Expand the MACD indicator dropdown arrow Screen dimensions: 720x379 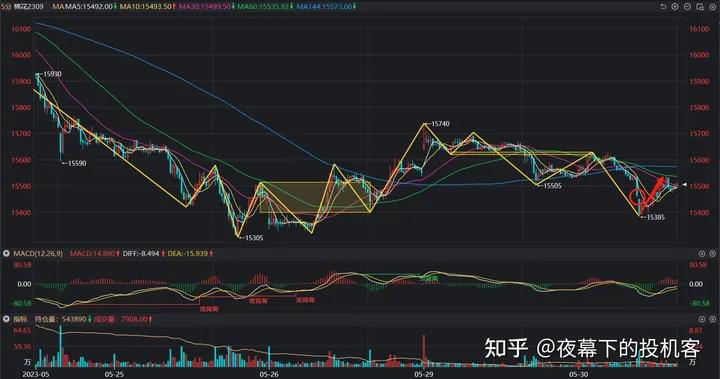(6, 254)
